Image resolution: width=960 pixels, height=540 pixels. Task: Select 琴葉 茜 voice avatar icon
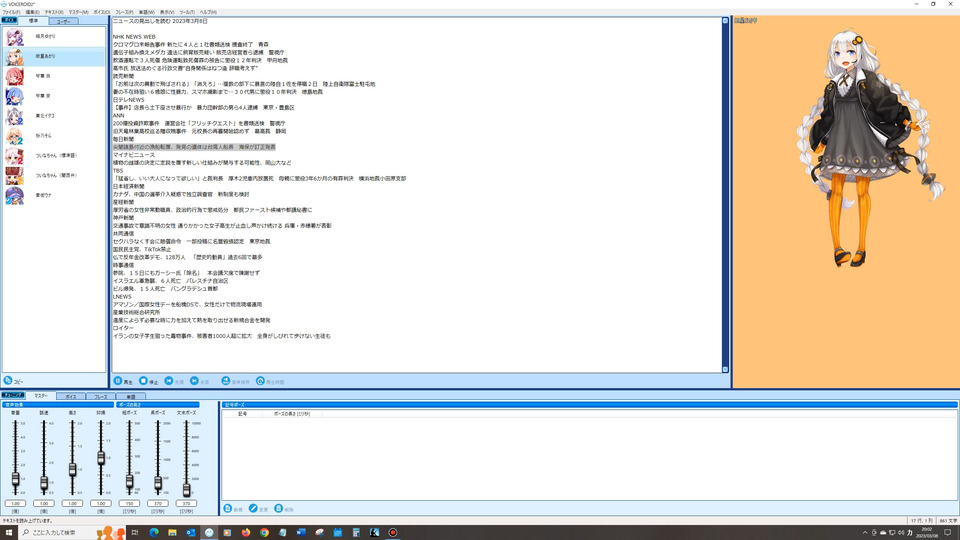[x=15, y=76]
